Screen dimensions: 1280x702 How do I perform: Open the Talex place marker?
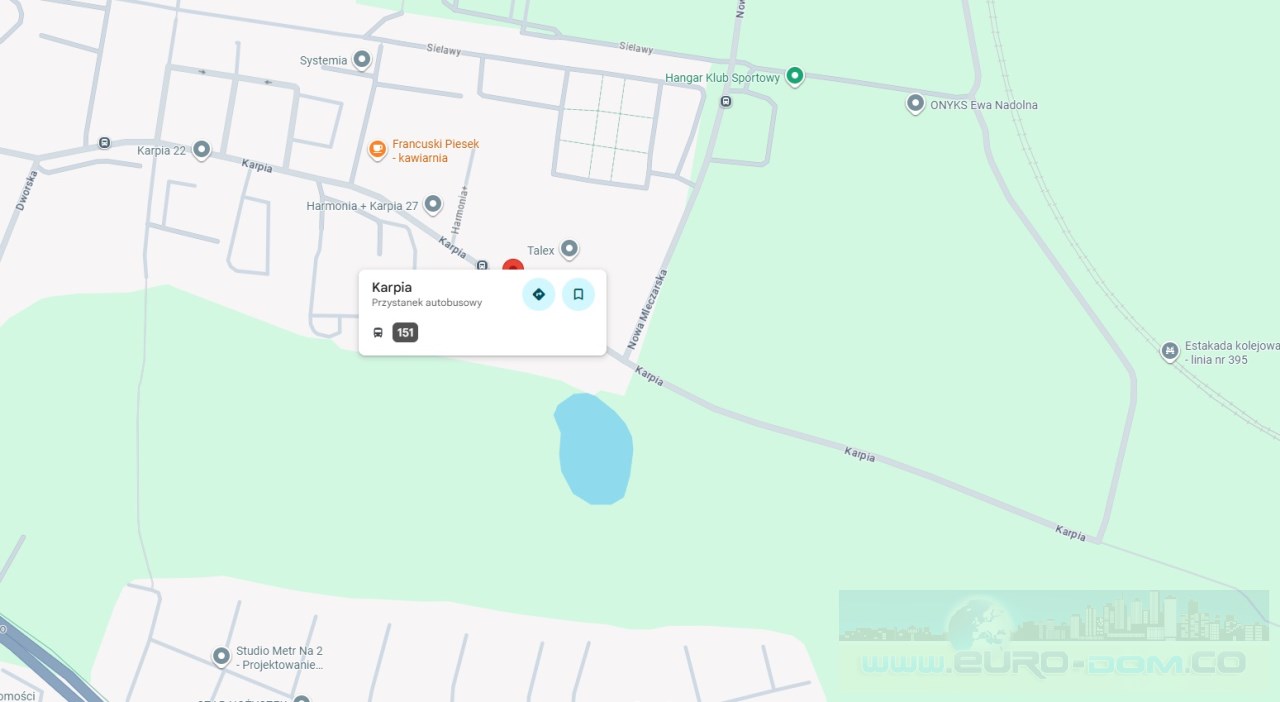click(x=569, y=249)
